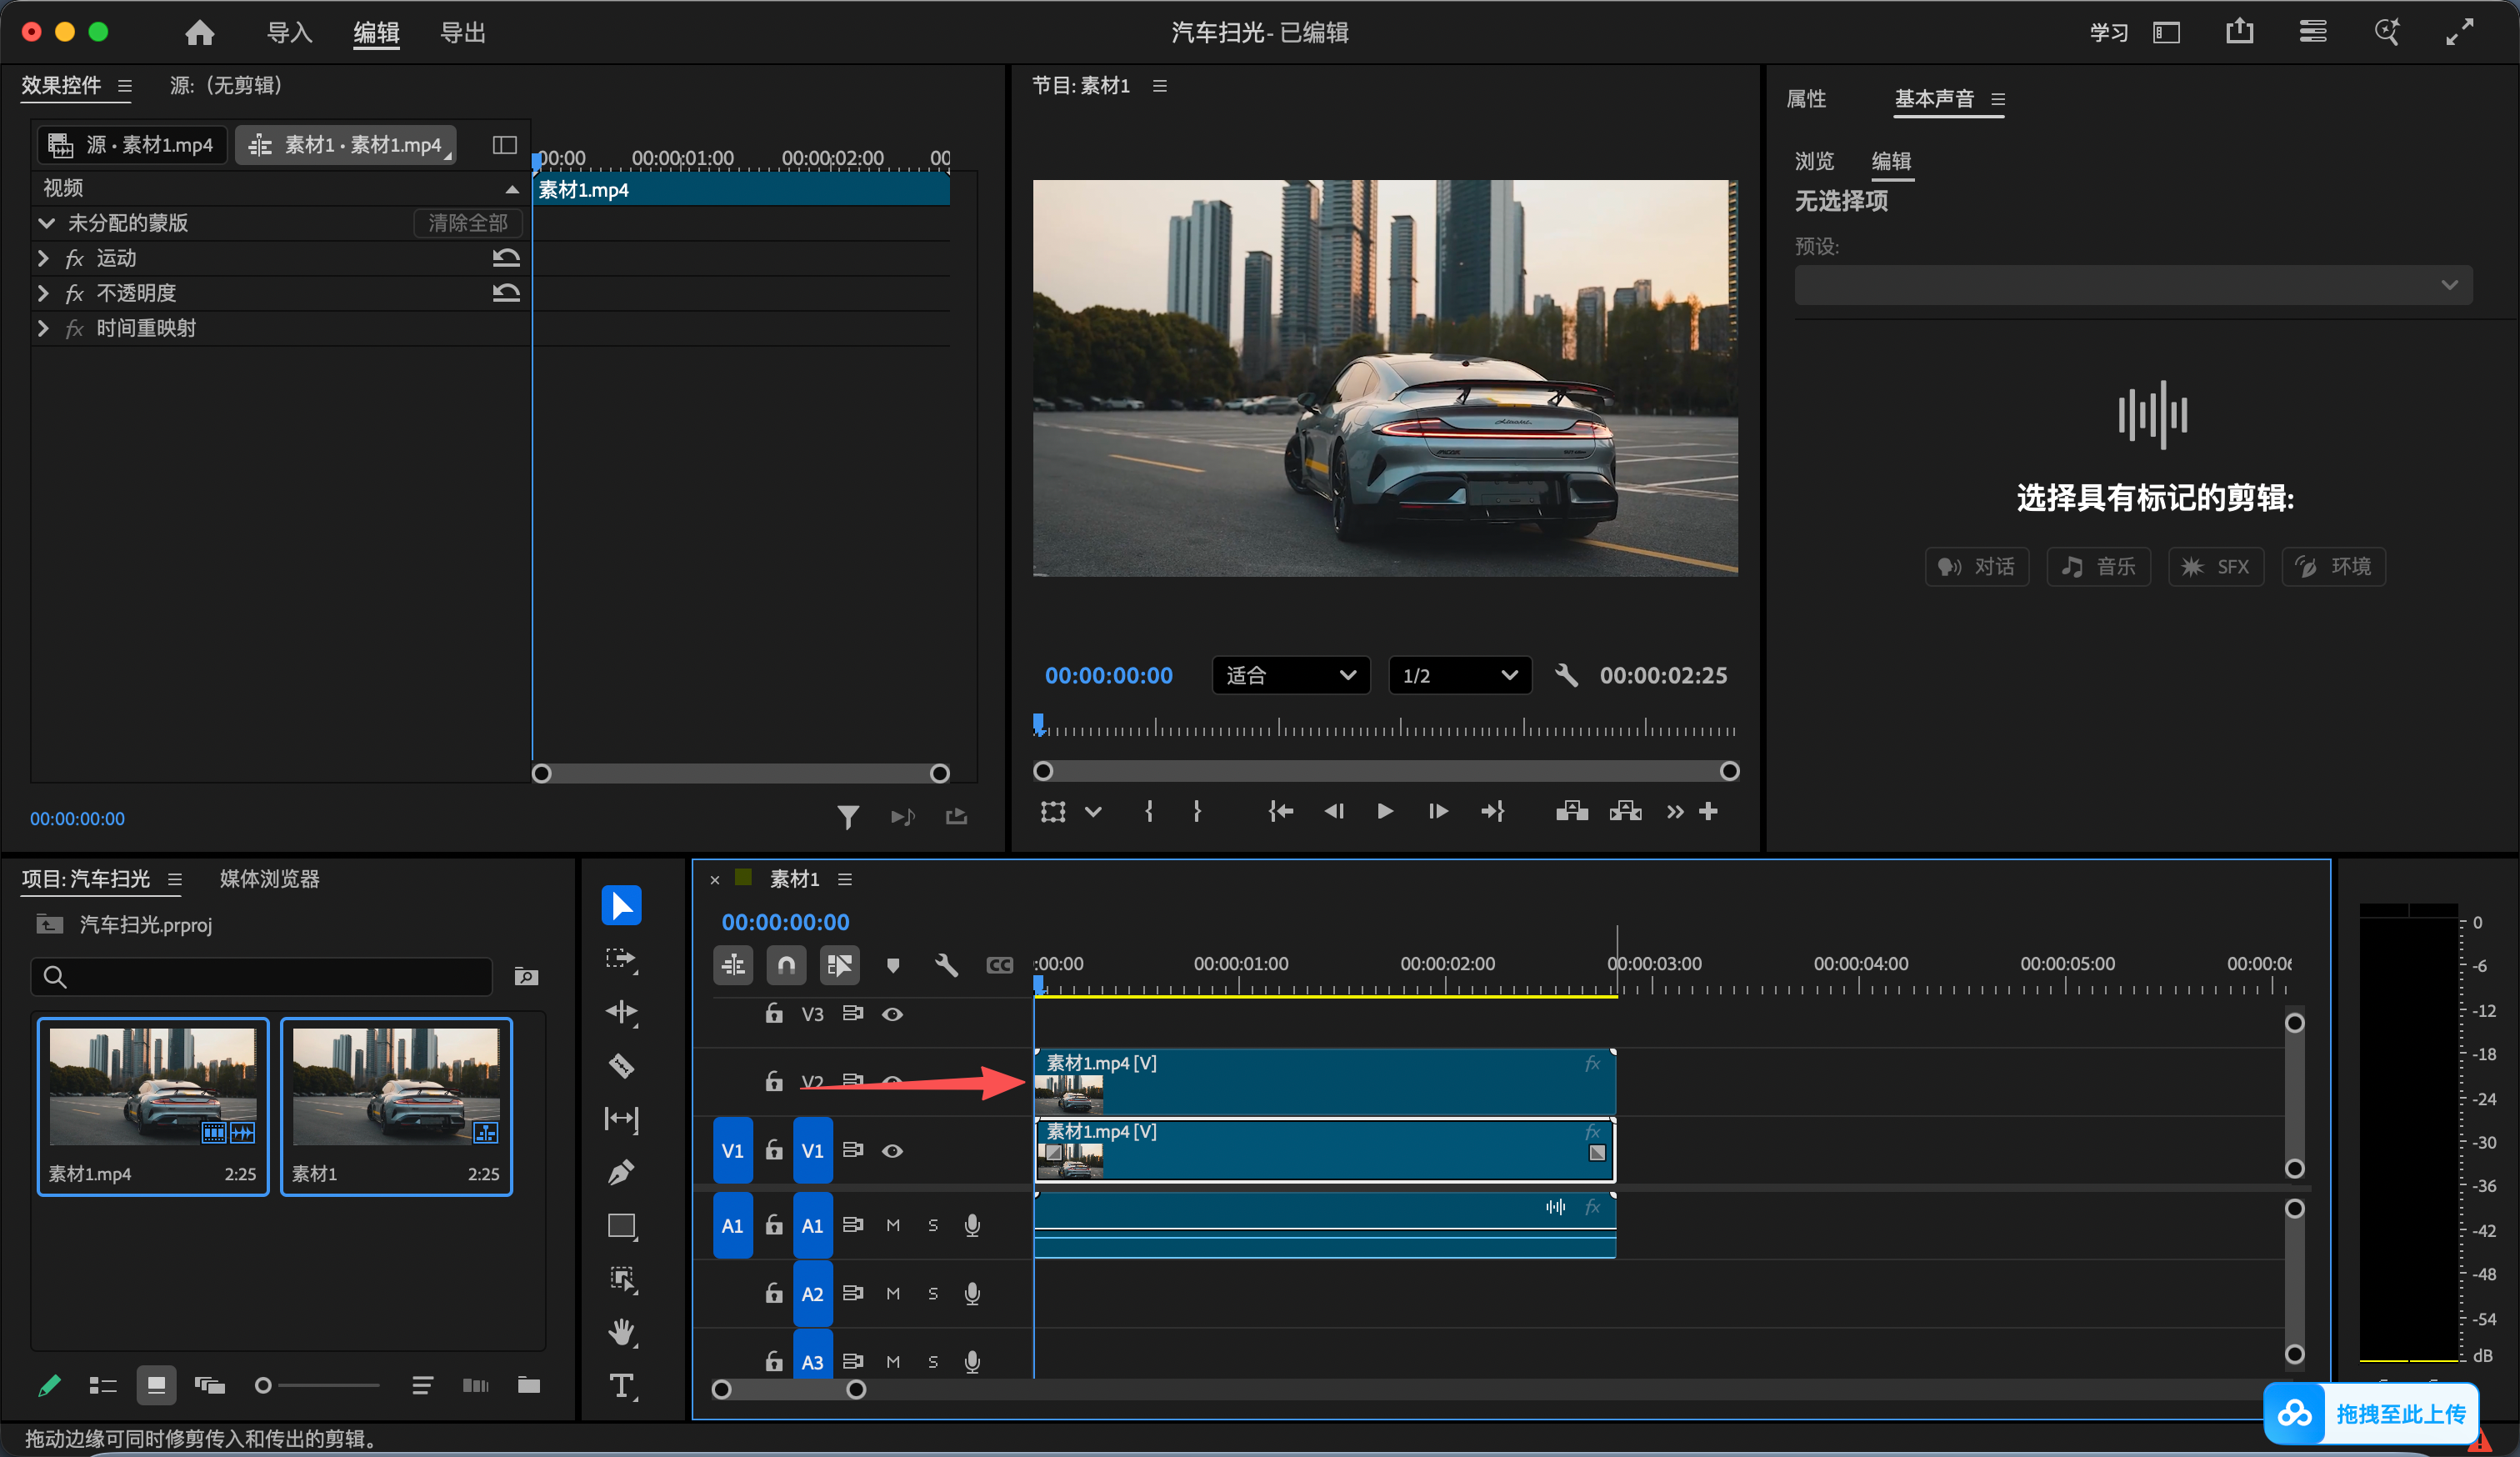
Task: Toggle insert sequences as nests button
Action: point(733,965)
